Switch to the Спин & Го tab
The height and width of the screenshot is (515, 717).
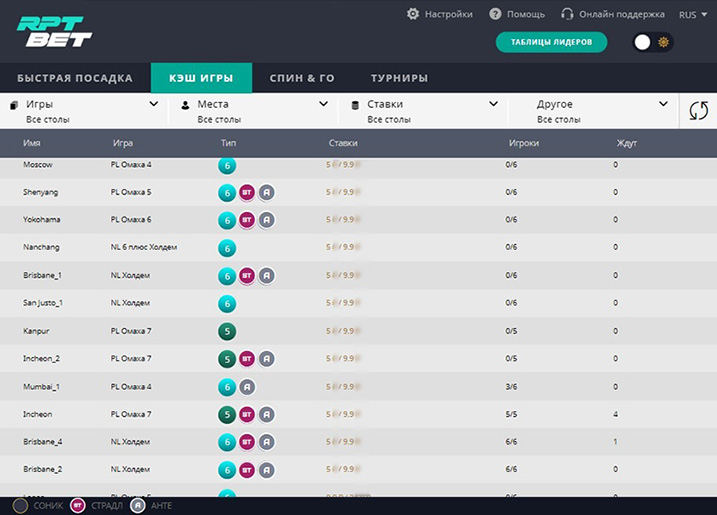tap(302, 78)
